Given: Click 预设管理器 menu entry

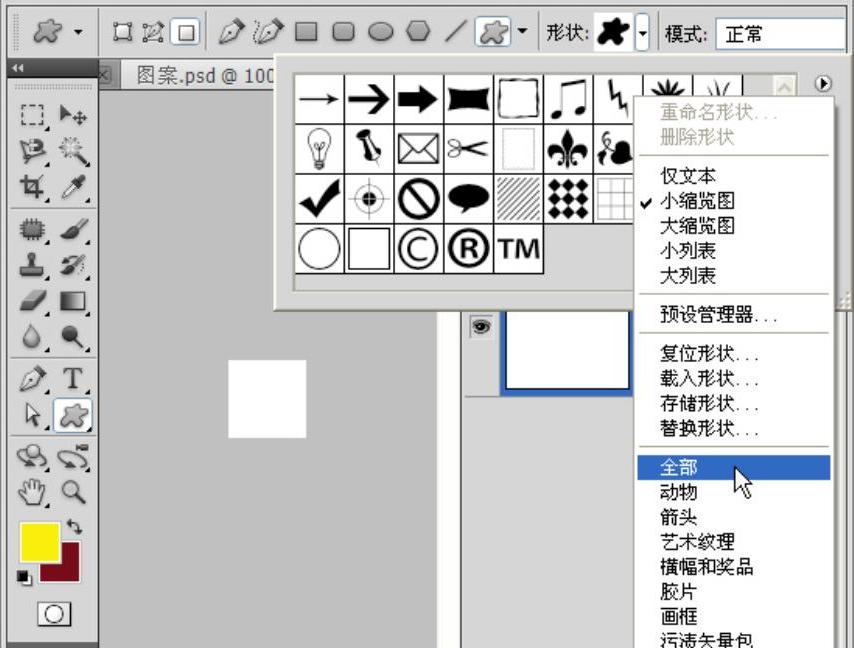Looking at the screenshot, I should [718, 315].
